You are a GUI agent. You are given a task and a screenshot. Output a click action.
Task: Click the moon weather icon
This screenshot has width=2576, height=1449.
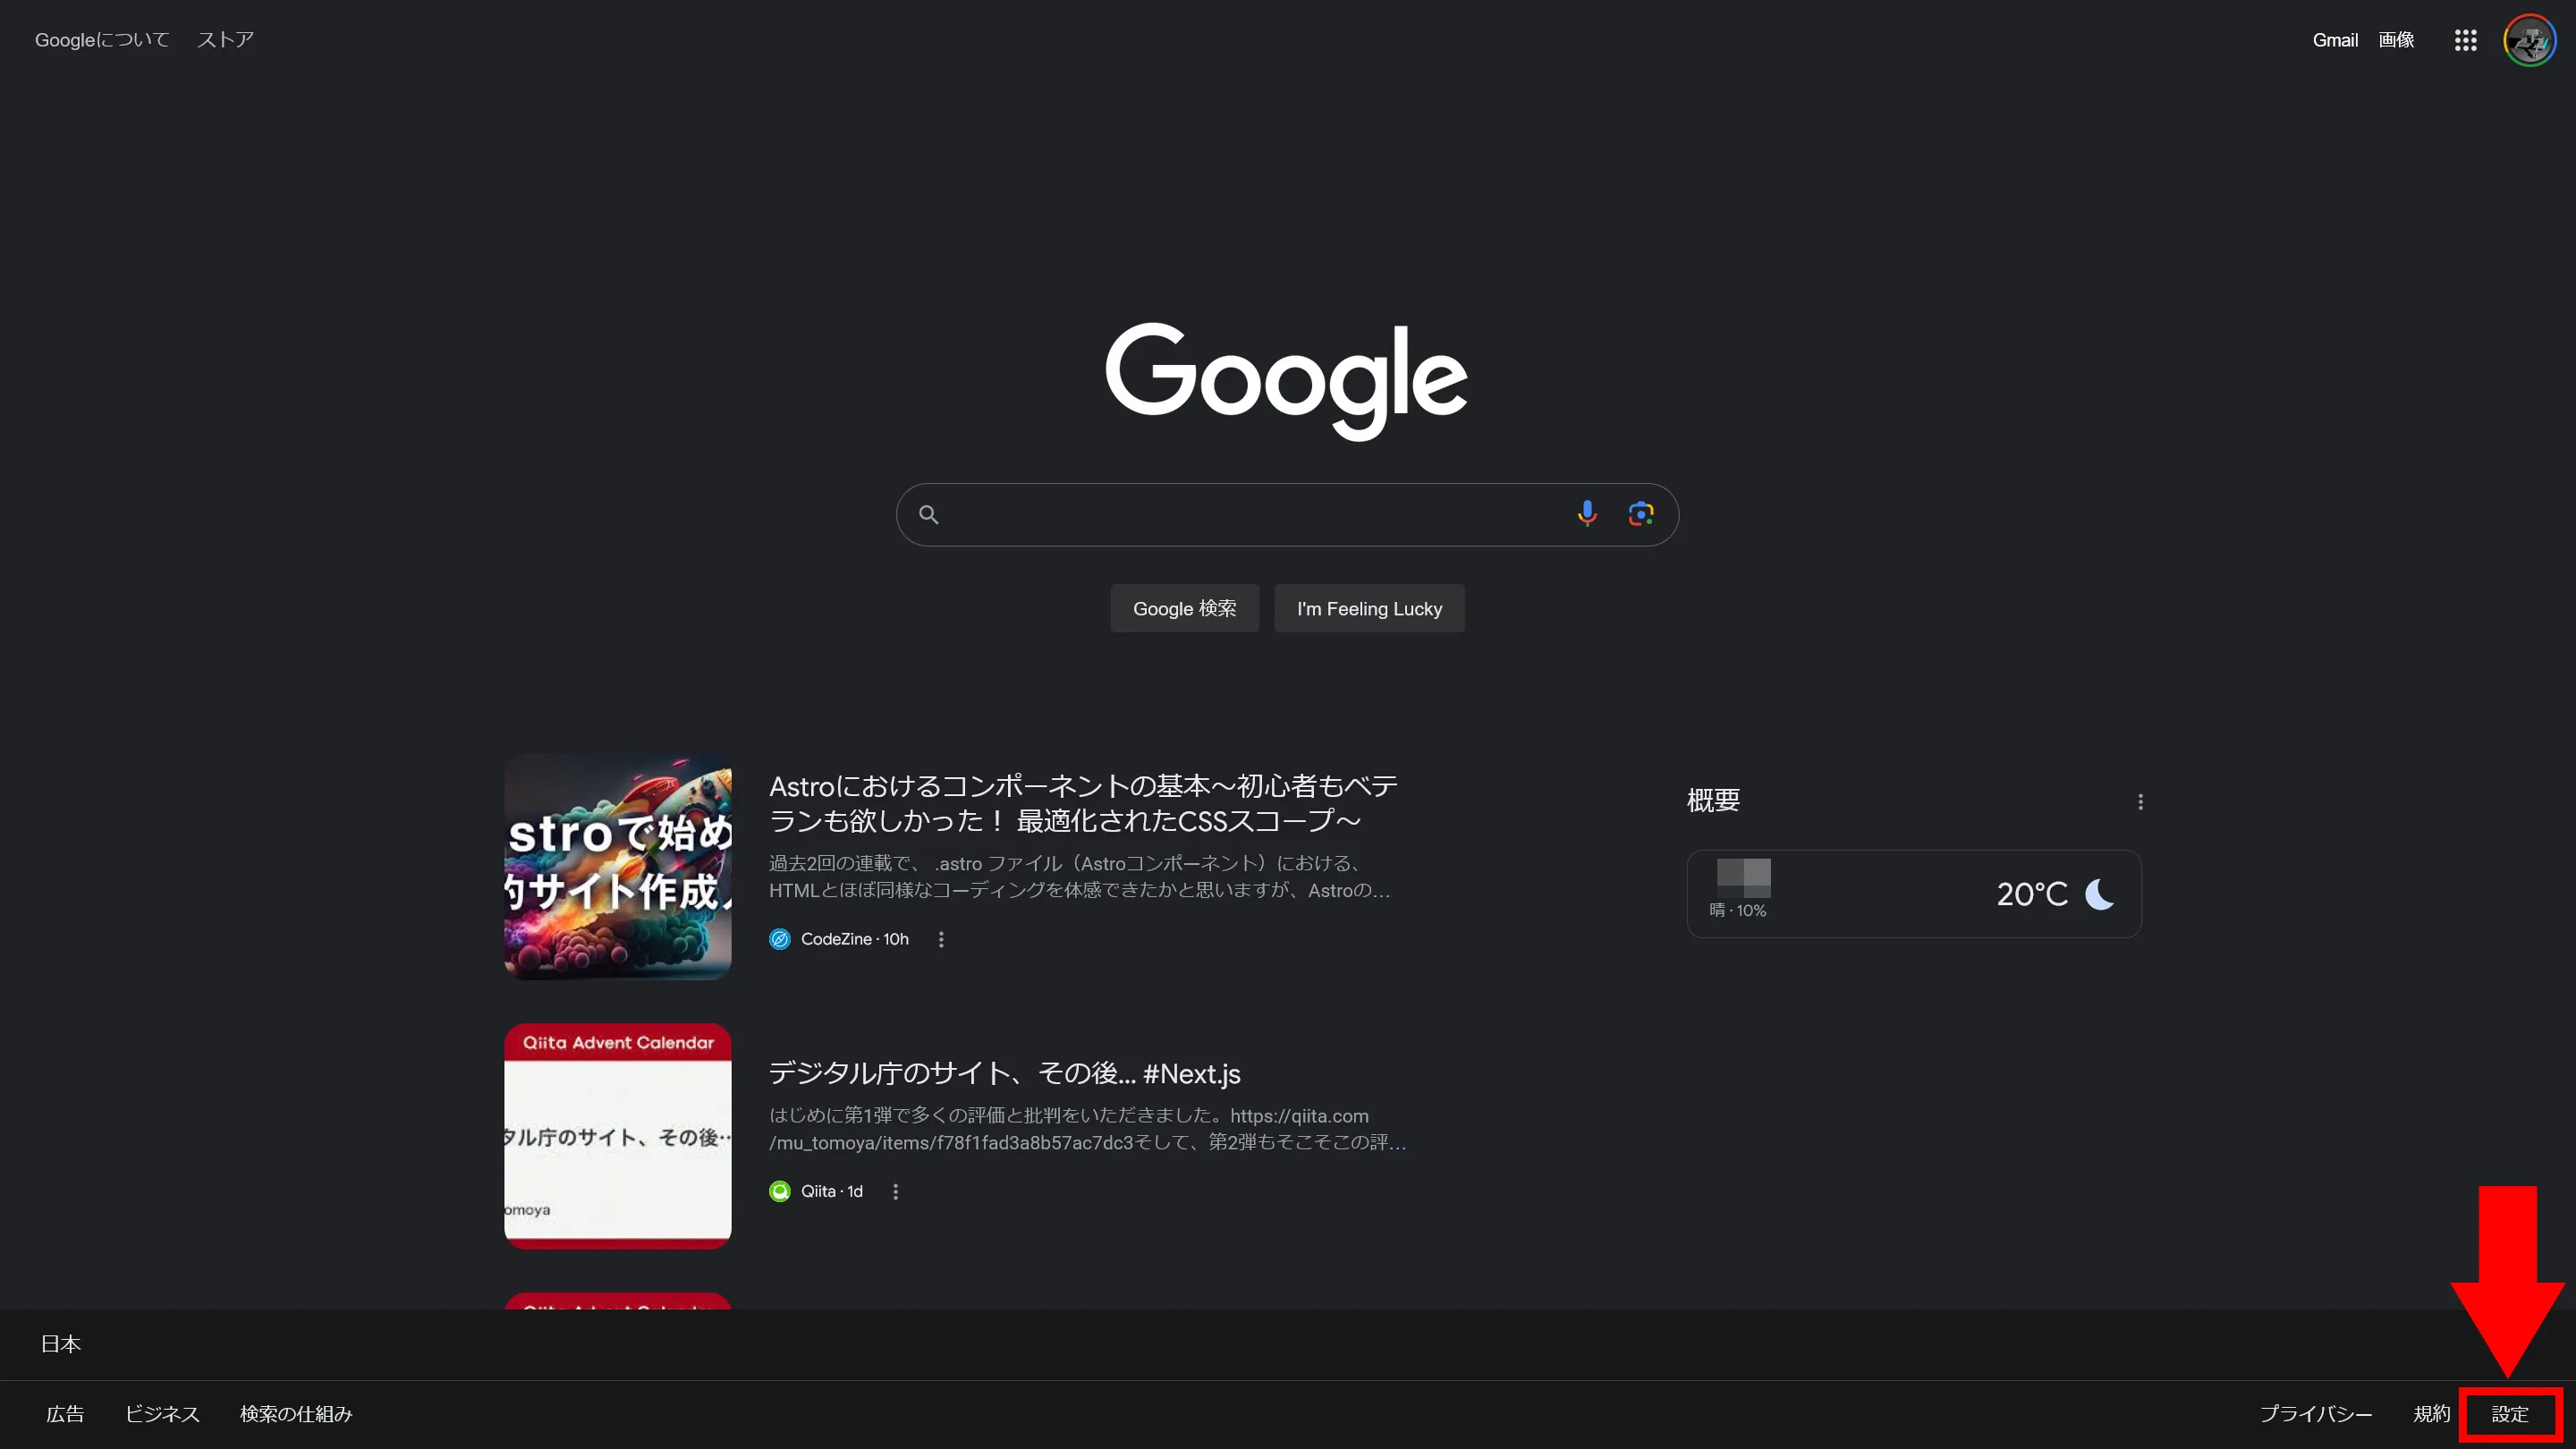click(x=2099, y=893)
